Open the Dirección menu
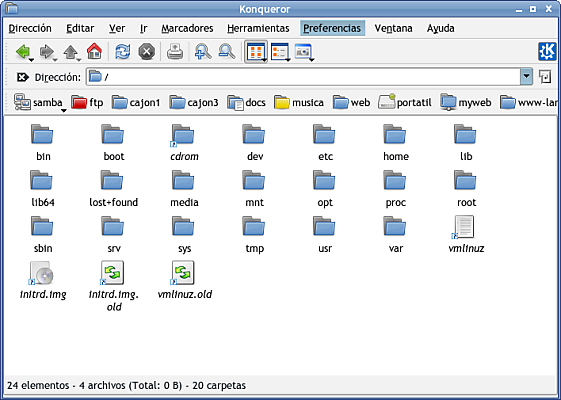The height and width of the screenshot is (400, 561). [30, 28]
